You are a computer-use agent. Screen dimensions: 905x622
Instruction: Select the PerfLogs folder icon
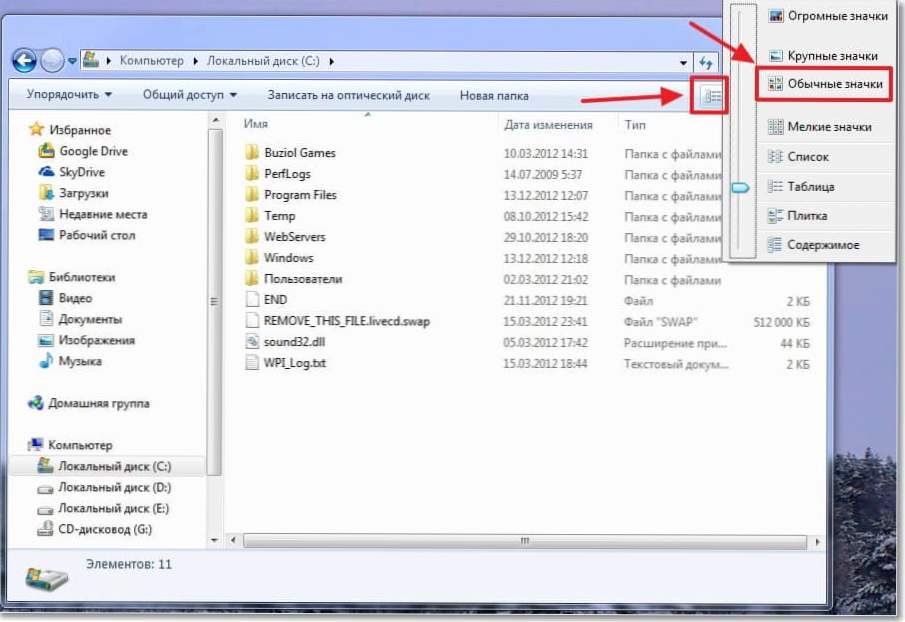tap(252, 174)
